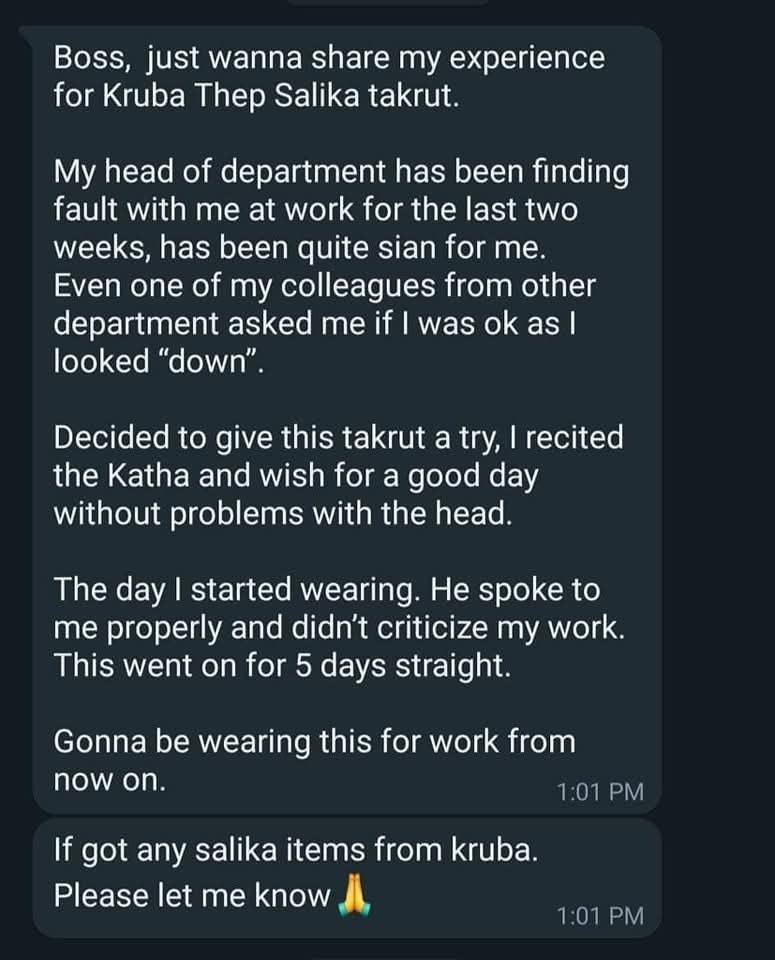Click the line starting "Boss, just wanna share"
This screenshot has width=775, height=960.
tap(329, 58)
